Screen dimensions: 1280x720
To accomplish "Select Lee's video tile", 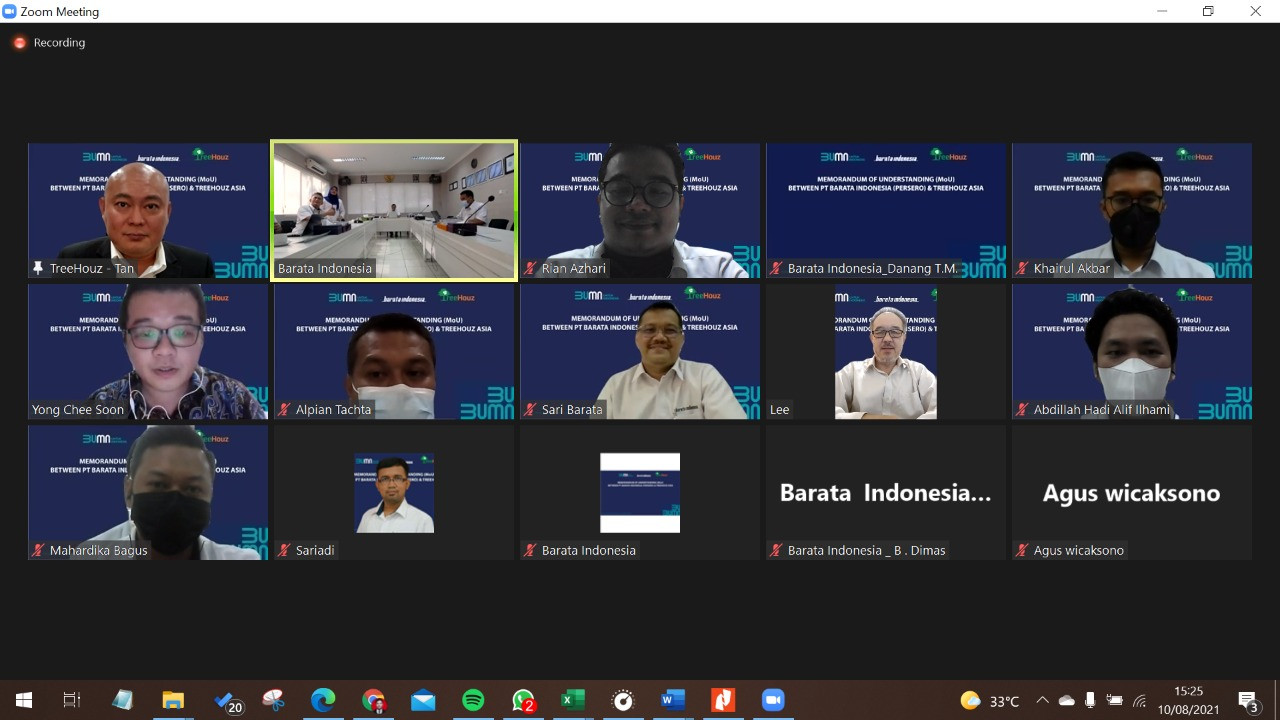I will click(886, 351).
